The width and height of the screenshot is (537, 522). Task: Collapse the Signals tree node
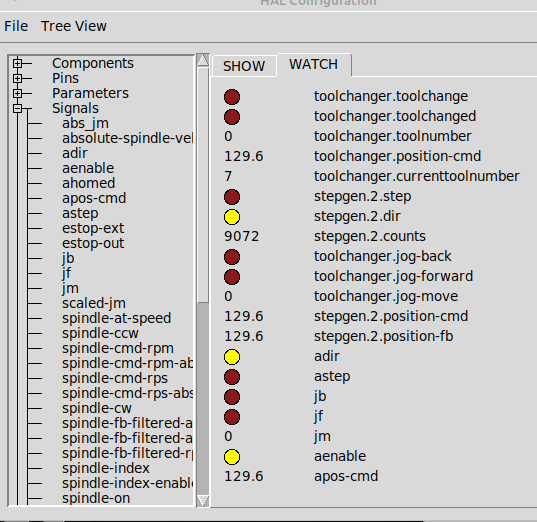(17, 109)
